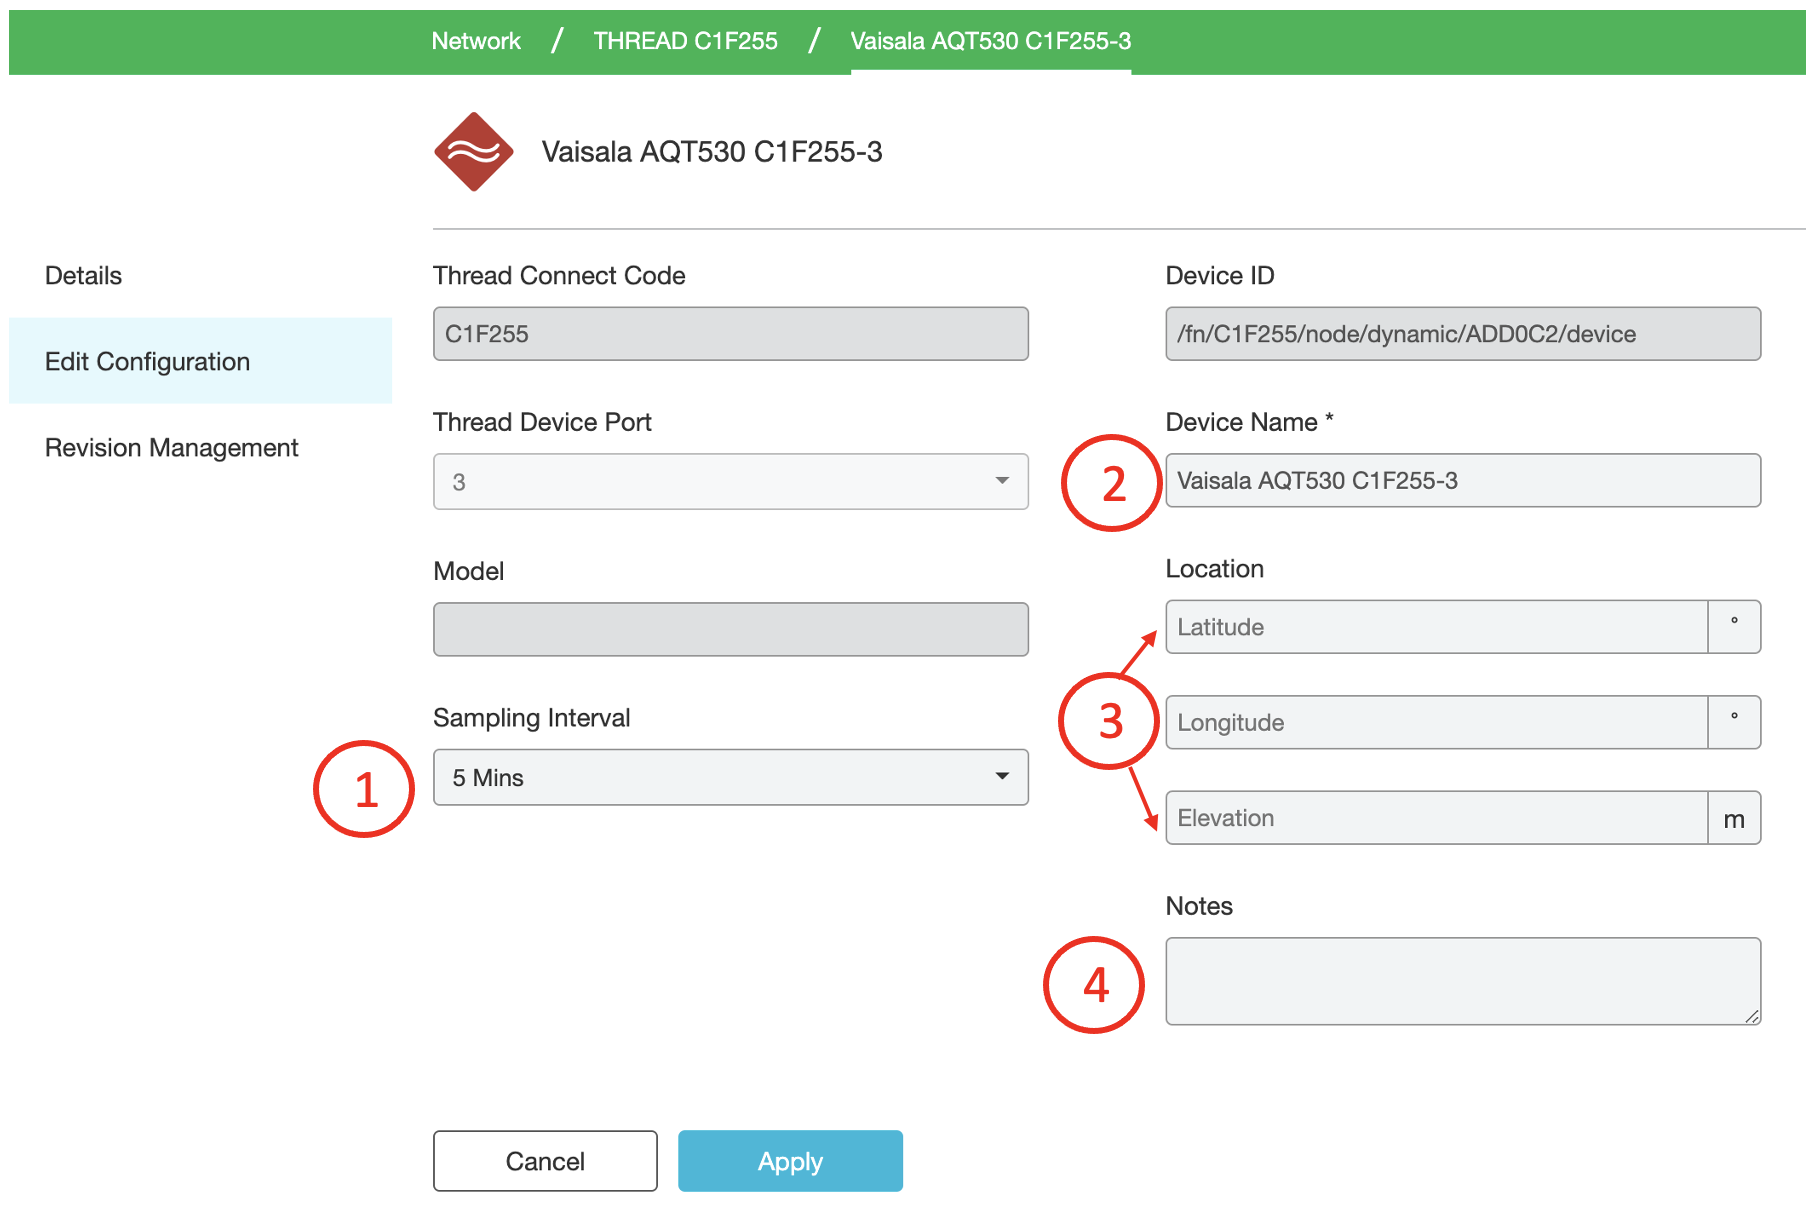Click the disabled Model field

730,629
